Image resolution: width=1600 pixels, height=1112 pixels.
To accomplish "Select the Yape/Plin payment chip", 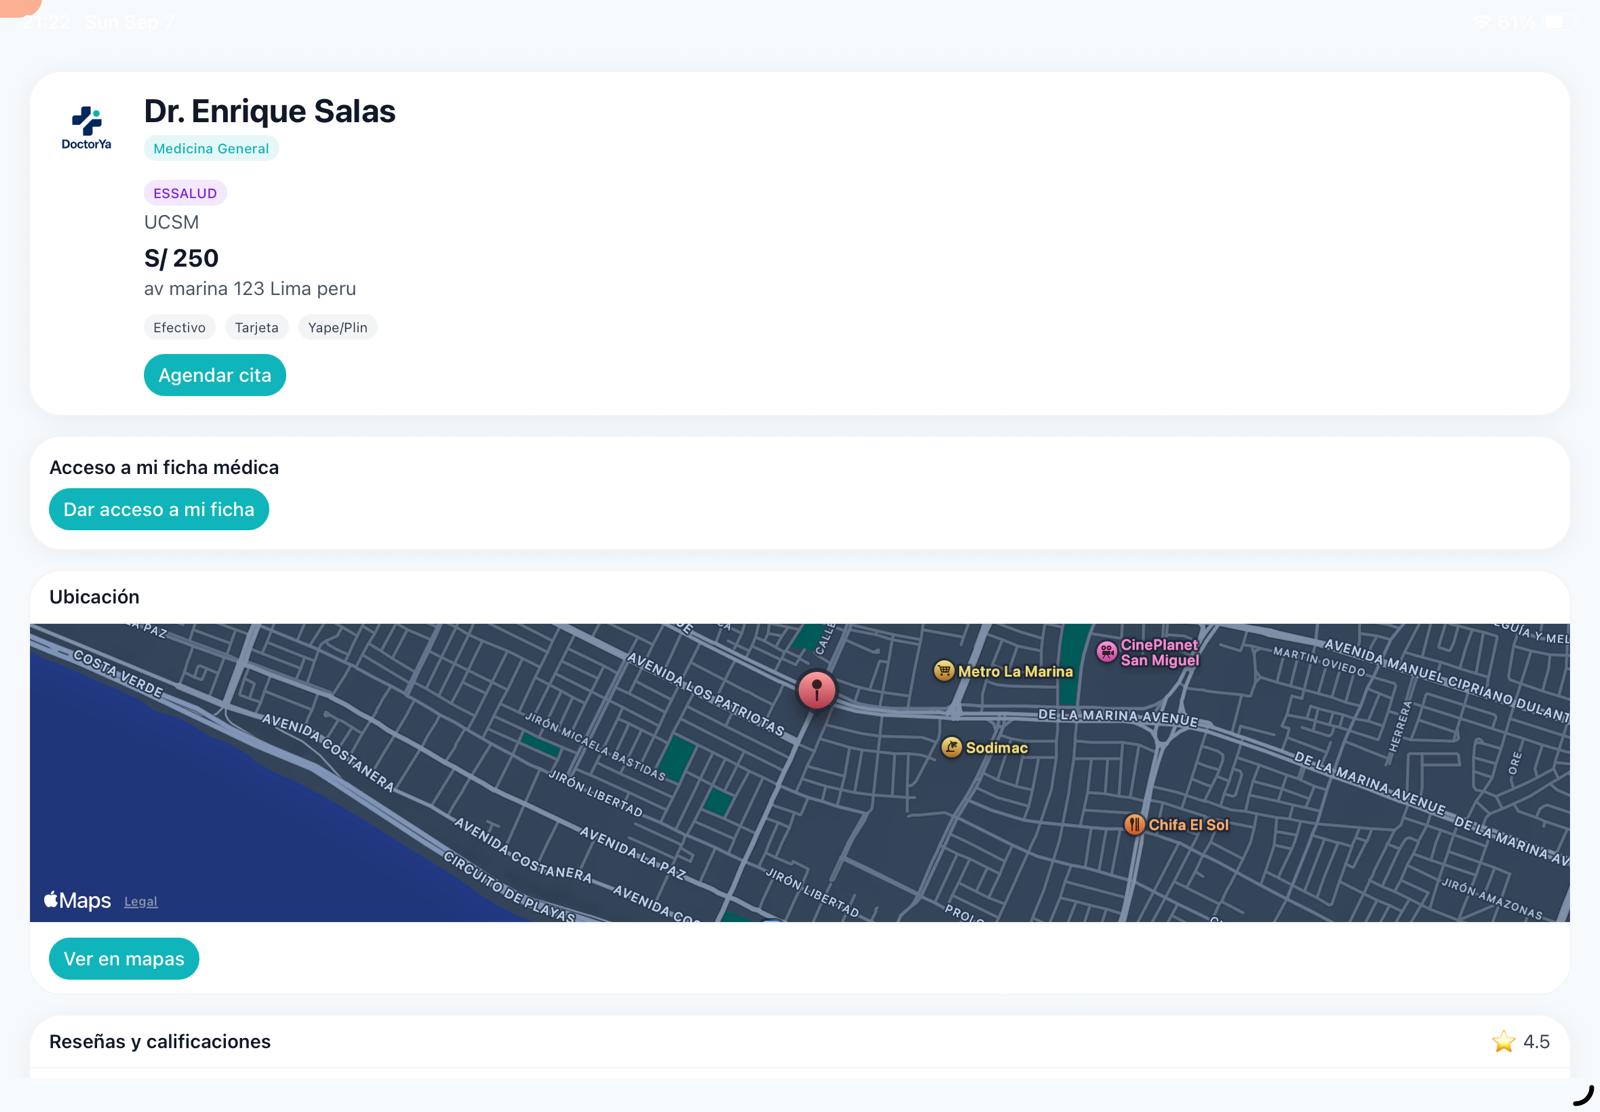I will [x=337, y=327].
